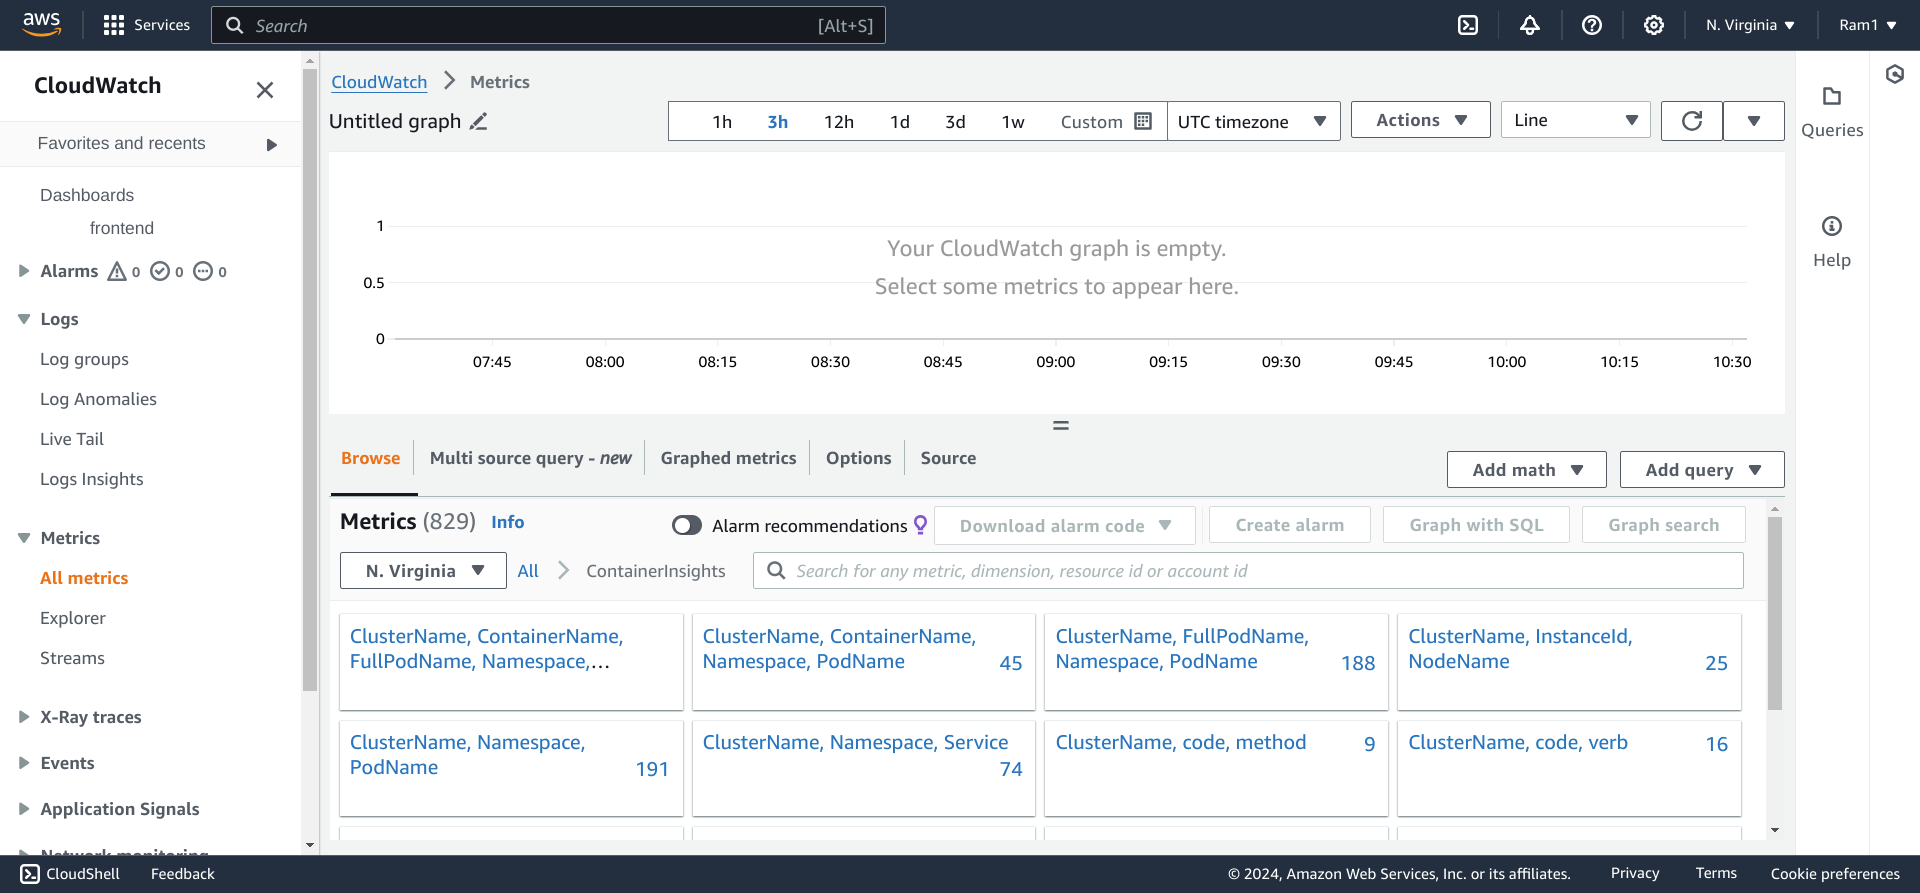Click the alarm recommendations lightbulb icon

coord(921,524)
